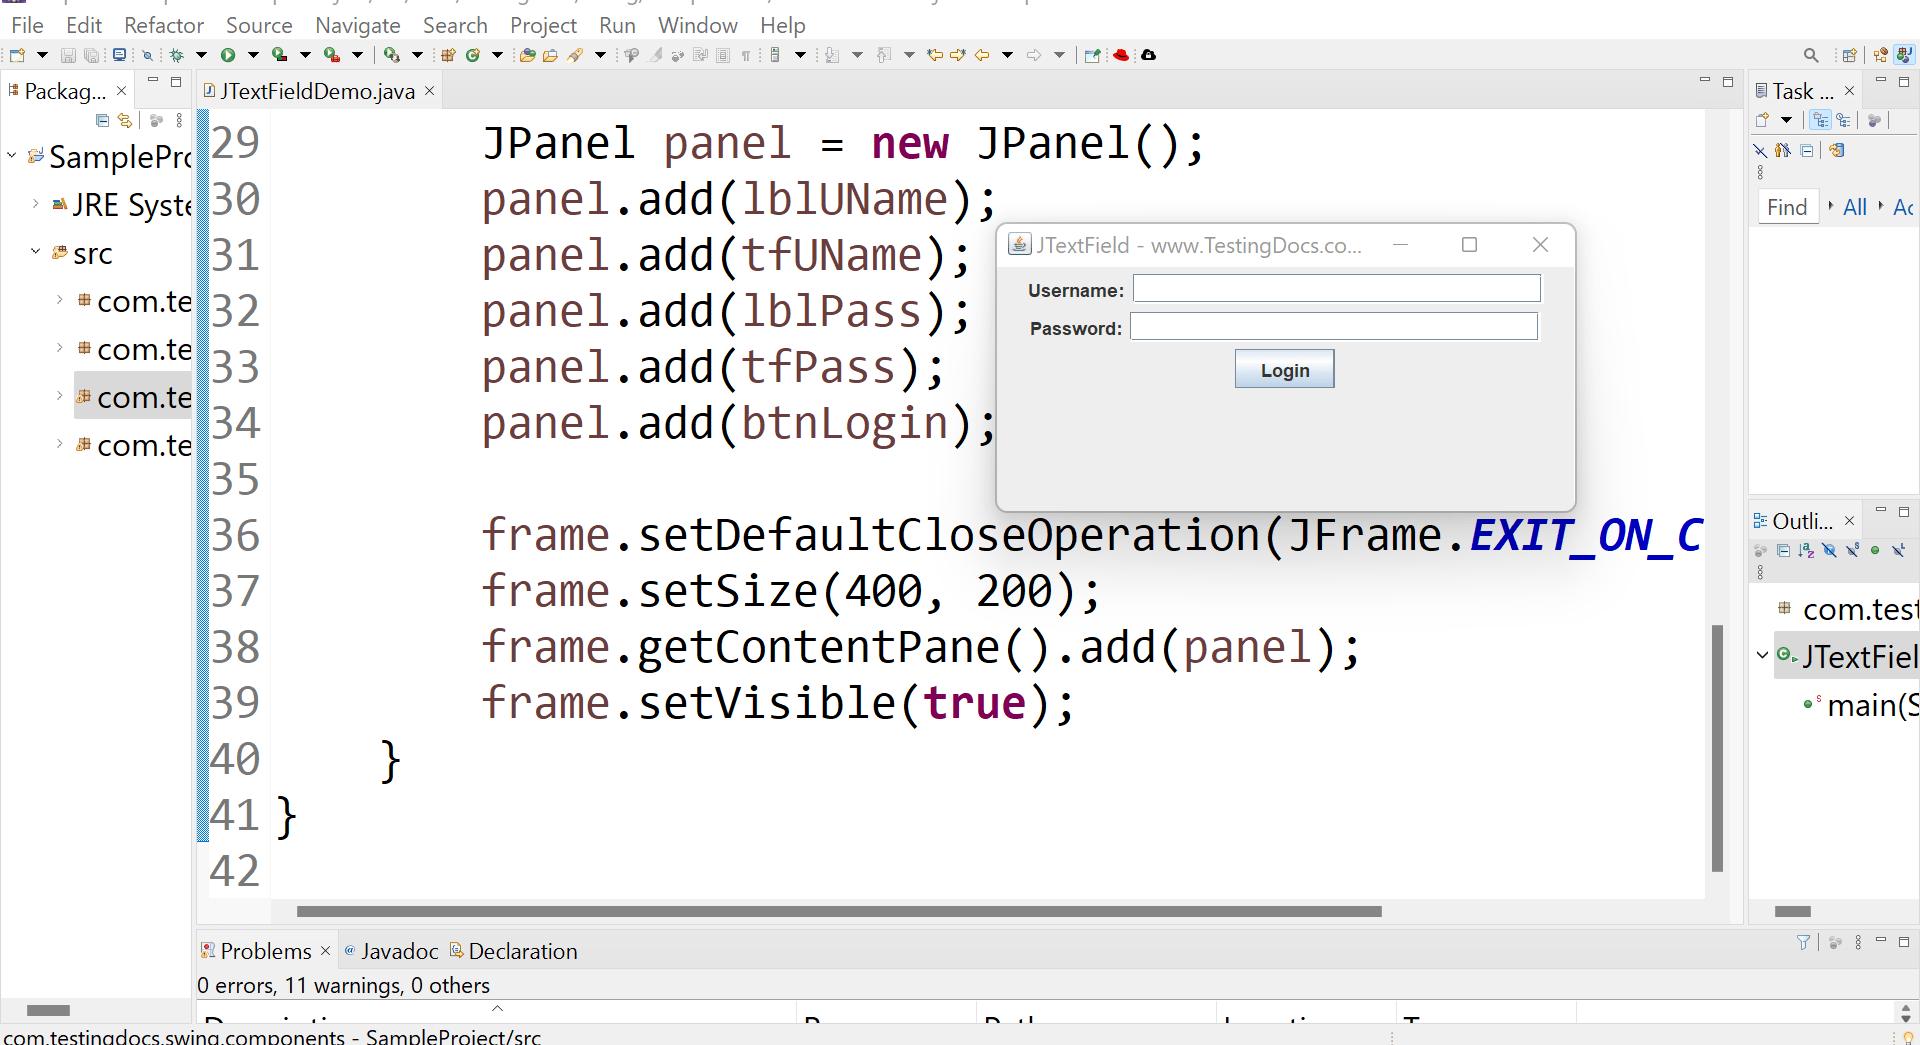
Task: Toggle Hide Static Members in the Outline view
Action: 1853,550
